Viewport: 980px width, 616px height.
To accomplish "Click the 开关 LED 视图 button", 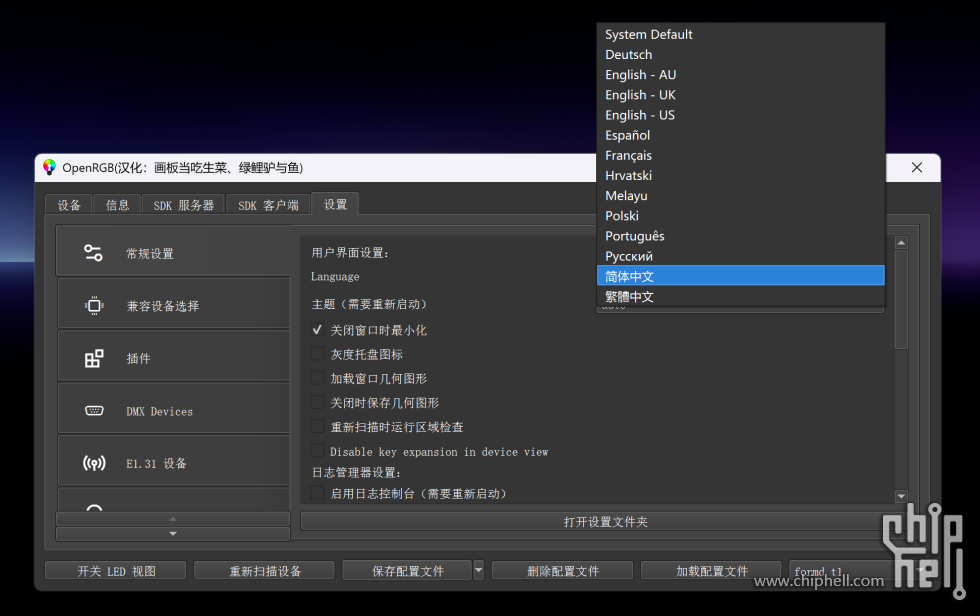I will pos(116,571).
